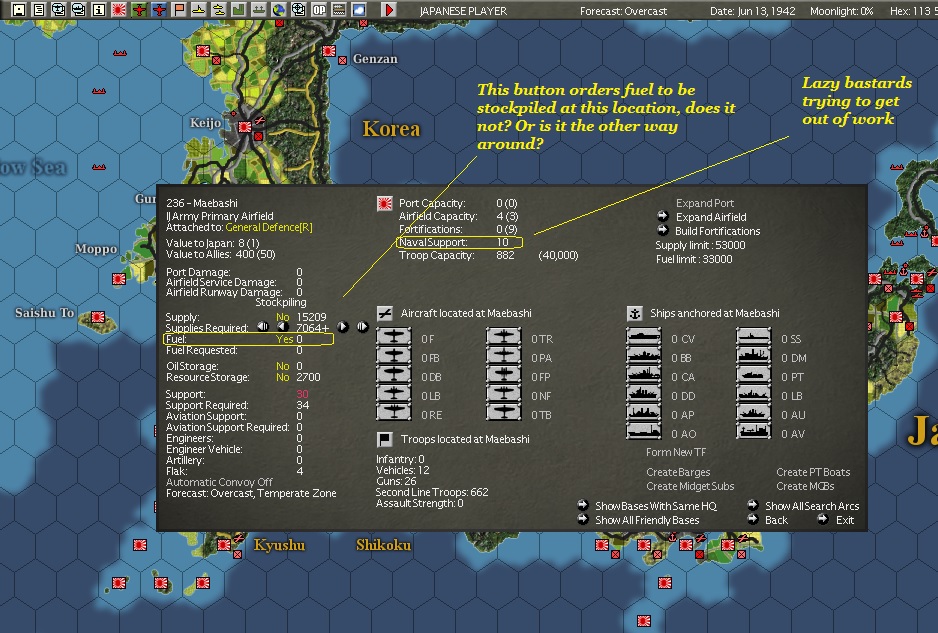Click 'Create PT Boats'
The image size is (938, 633).
(x=813, y=472)
